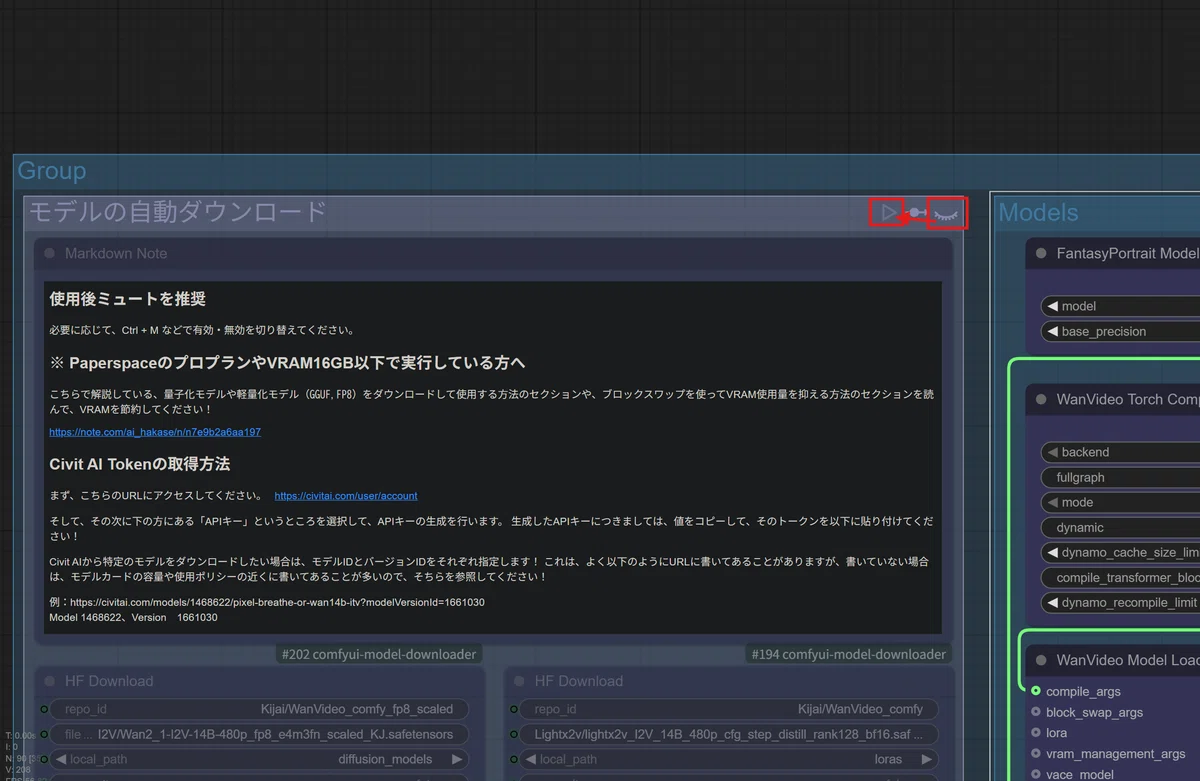
Task: Open the model dropdown in FantasyPortrait node
Action: (1120, 306)
